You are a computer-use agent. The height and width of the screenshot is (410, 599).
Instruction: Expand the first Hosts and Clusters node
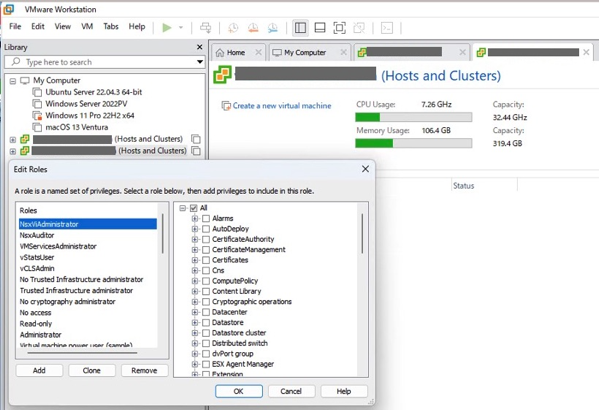click(x=13, y=139)
